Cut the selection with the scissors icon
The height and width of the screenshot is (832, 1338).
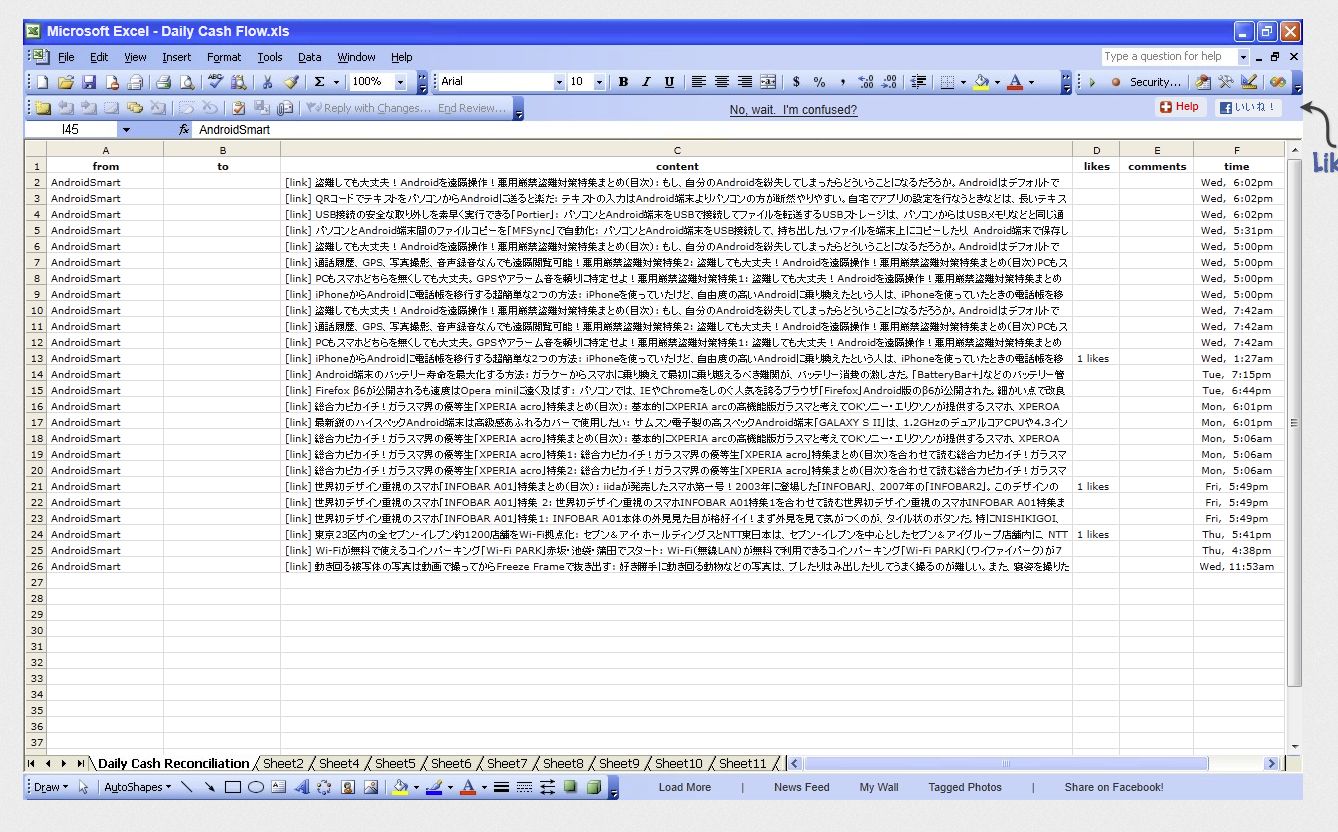point(267,82)
